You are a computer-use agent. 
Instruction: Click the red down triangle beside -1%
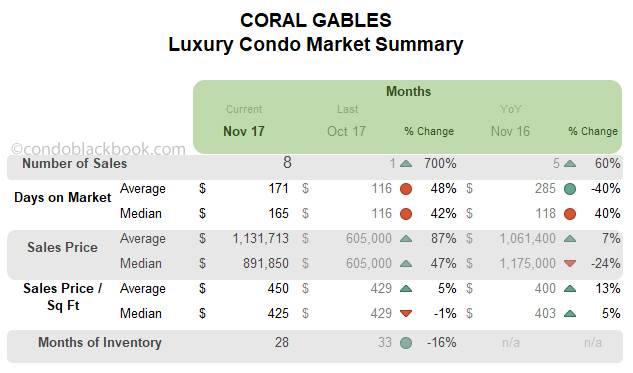pyautogui.click(x=406, y=314)
